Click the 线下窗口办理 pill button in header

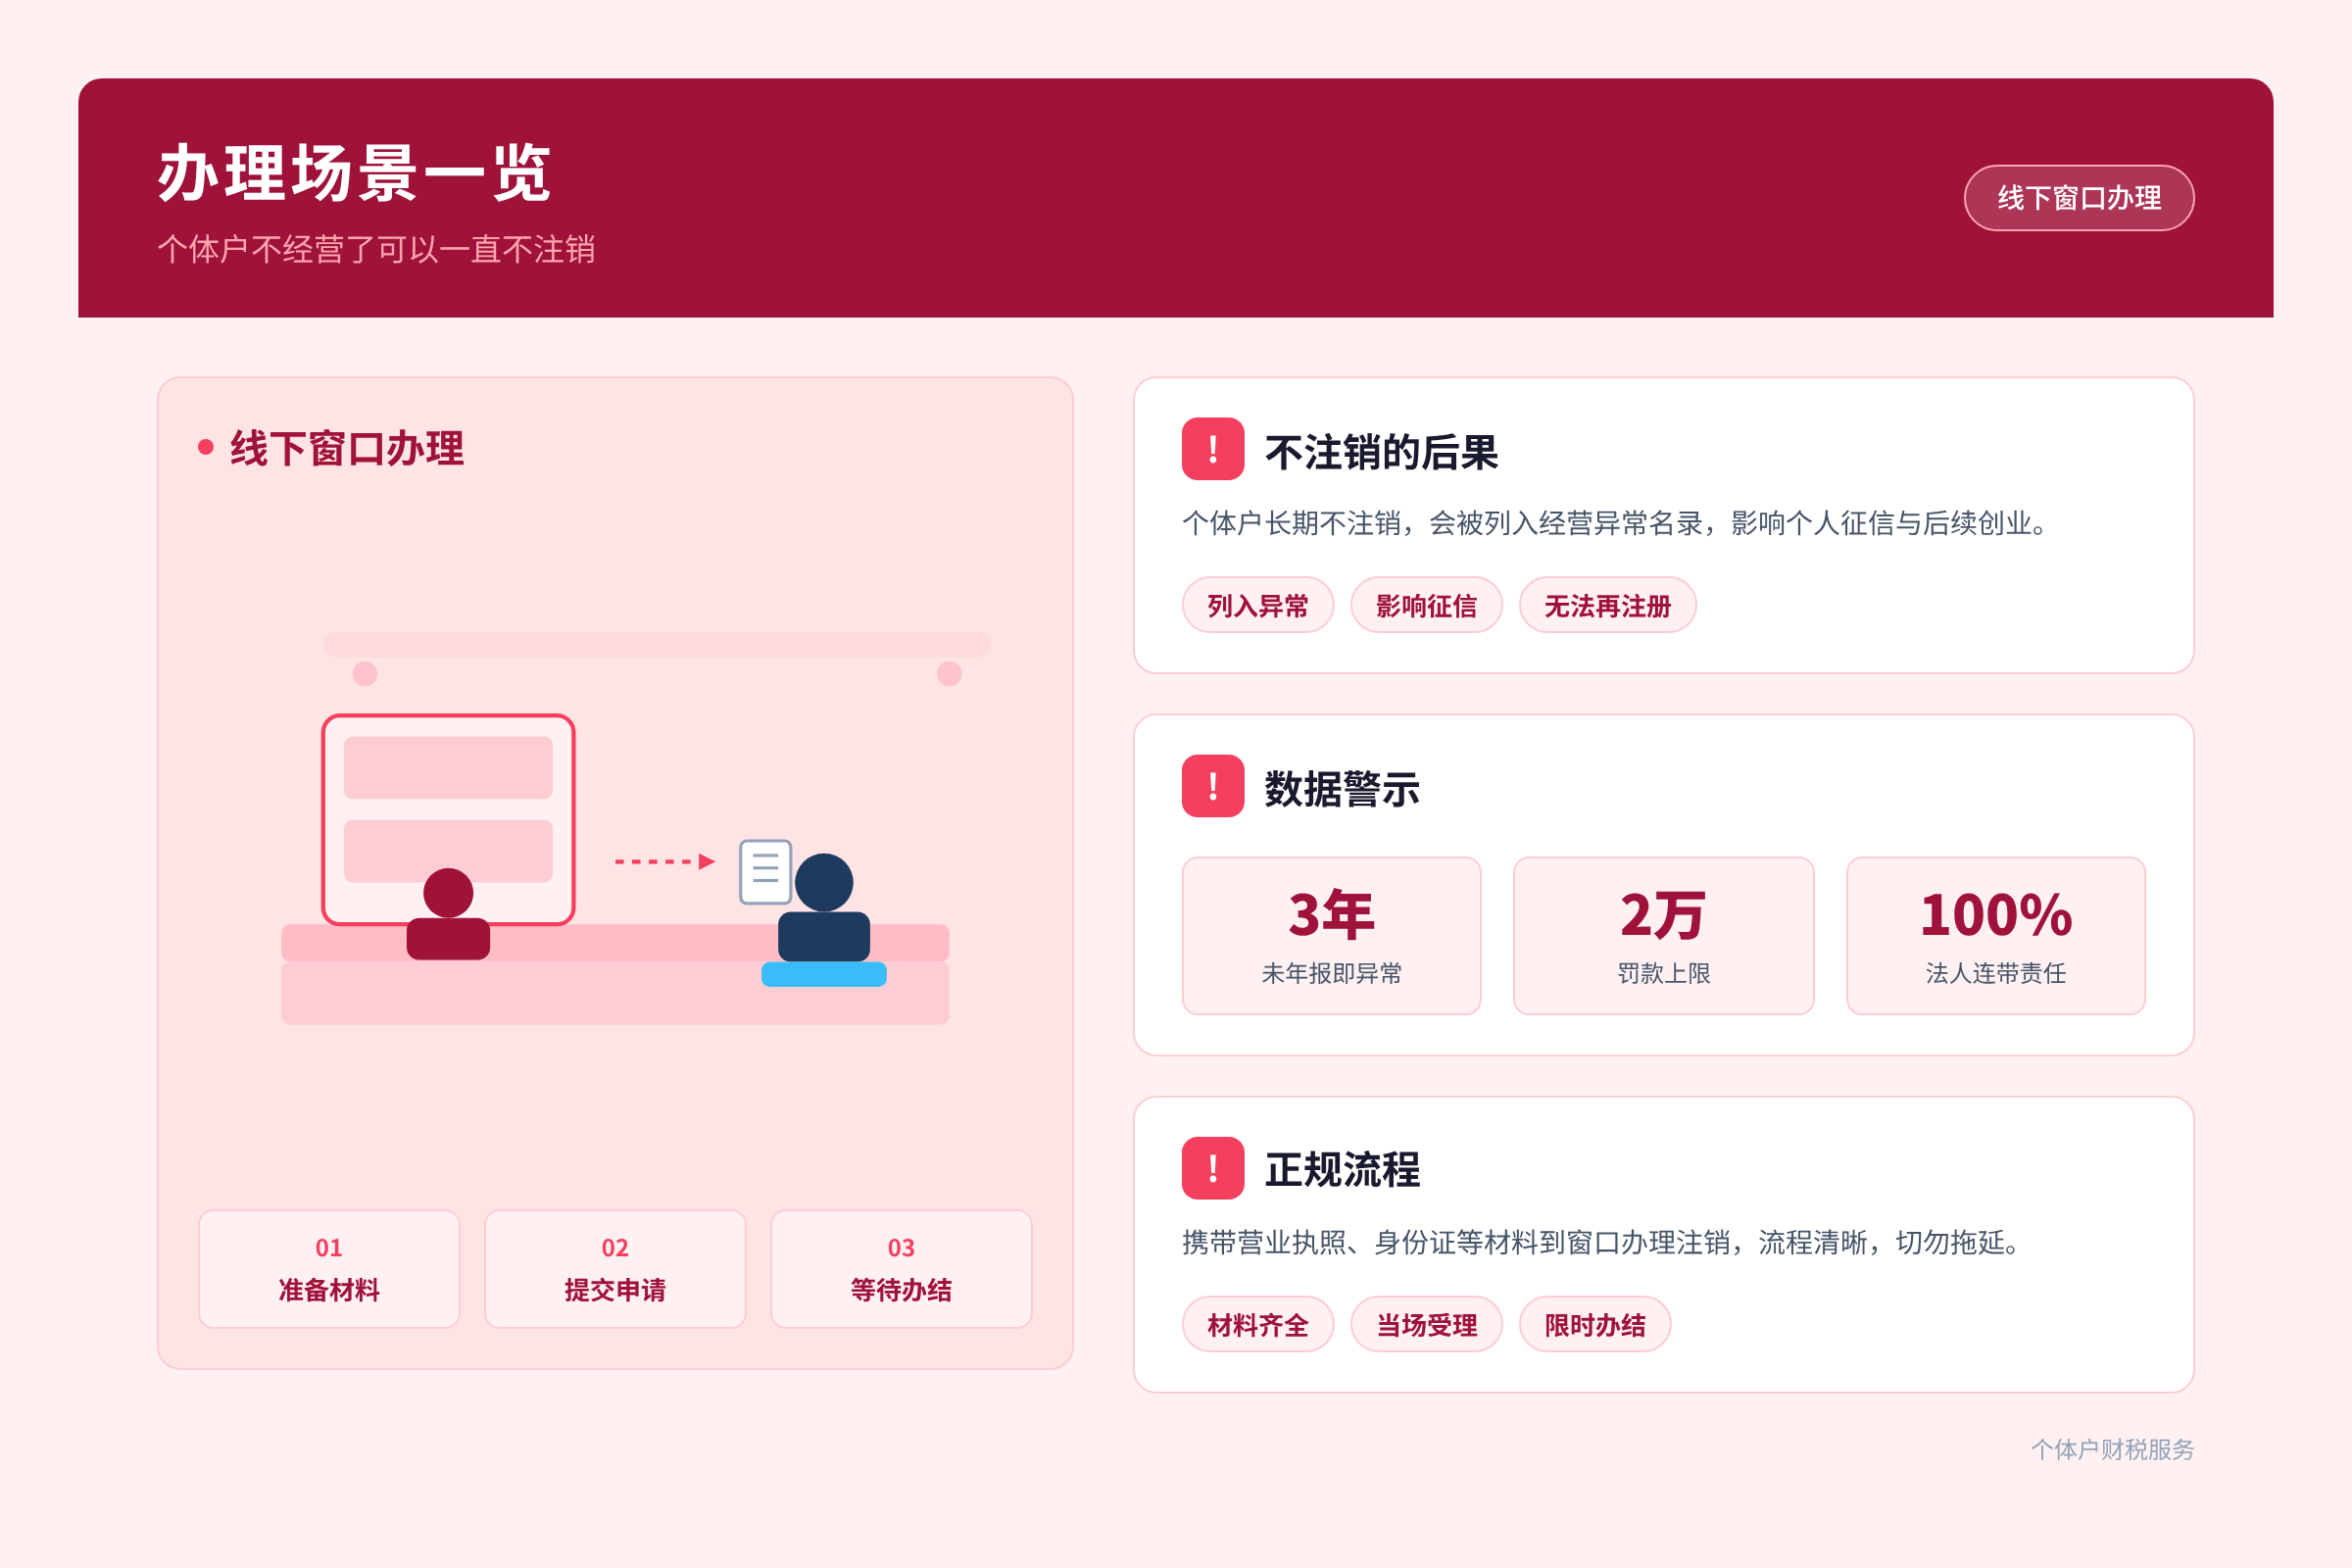pyautogui.click(x=2078, y=198)
